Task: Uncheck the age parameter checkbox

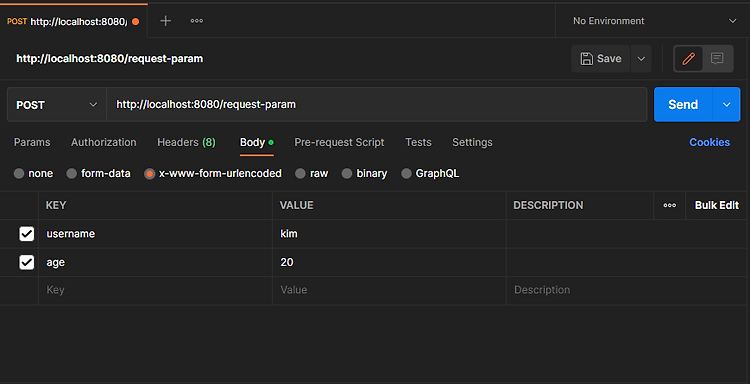Action: tap(26, 263)
